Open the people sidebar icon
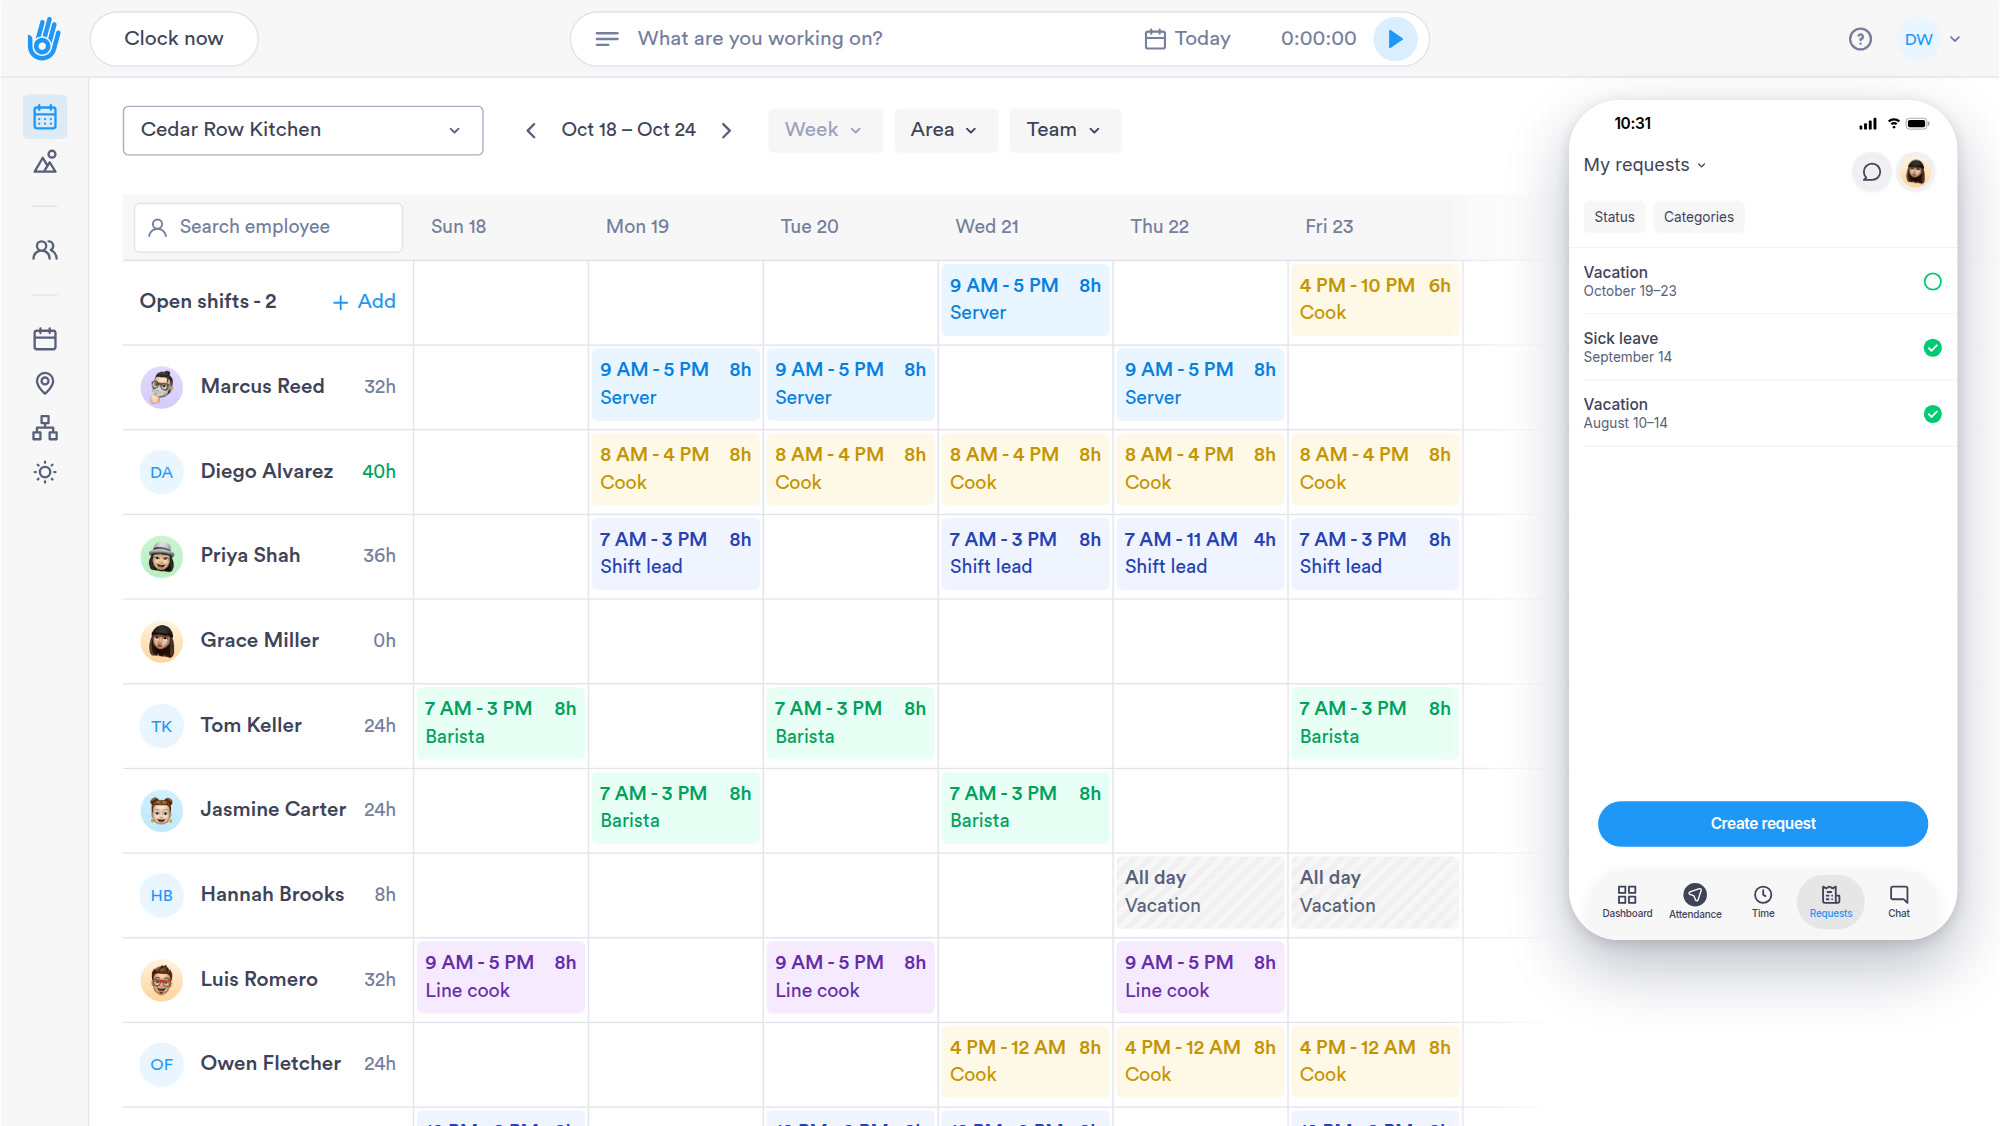Viewport: 2000px width, 1126px height. pyautogui.click(x=45, y=250)
